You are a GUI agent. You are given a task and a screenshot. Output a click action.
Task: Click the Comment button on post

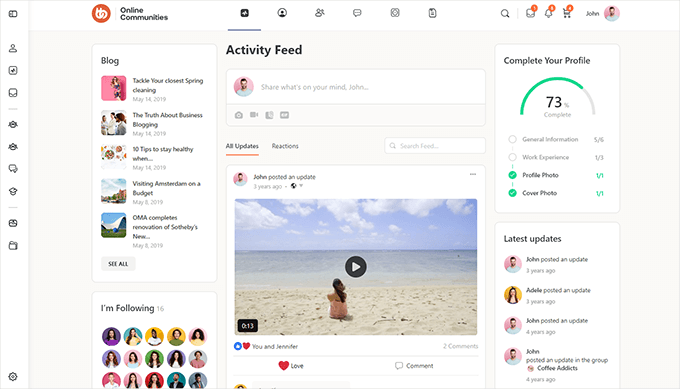[414, 366]
